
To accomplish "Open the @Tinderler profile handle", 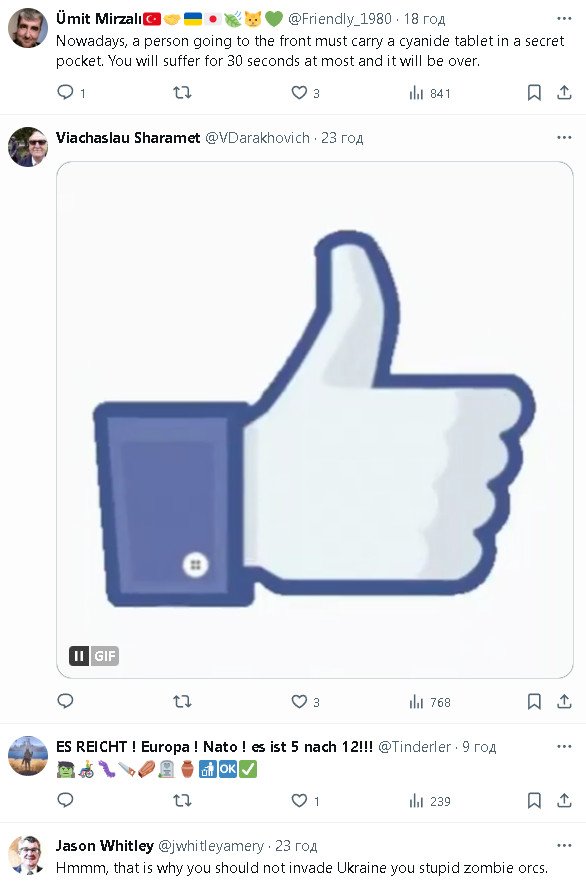I will tap(415, 747).
